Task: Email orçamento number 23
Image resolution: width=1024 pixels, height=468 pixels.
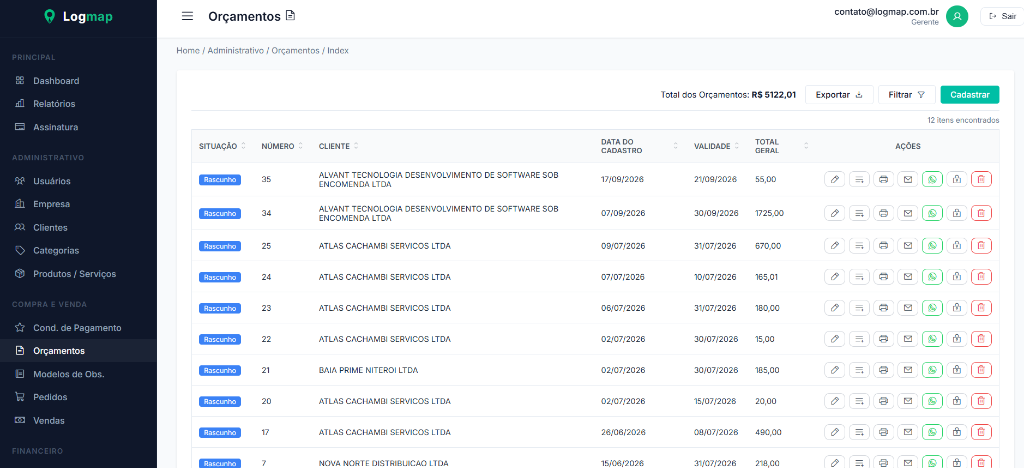Action: [x=908, y=307]
